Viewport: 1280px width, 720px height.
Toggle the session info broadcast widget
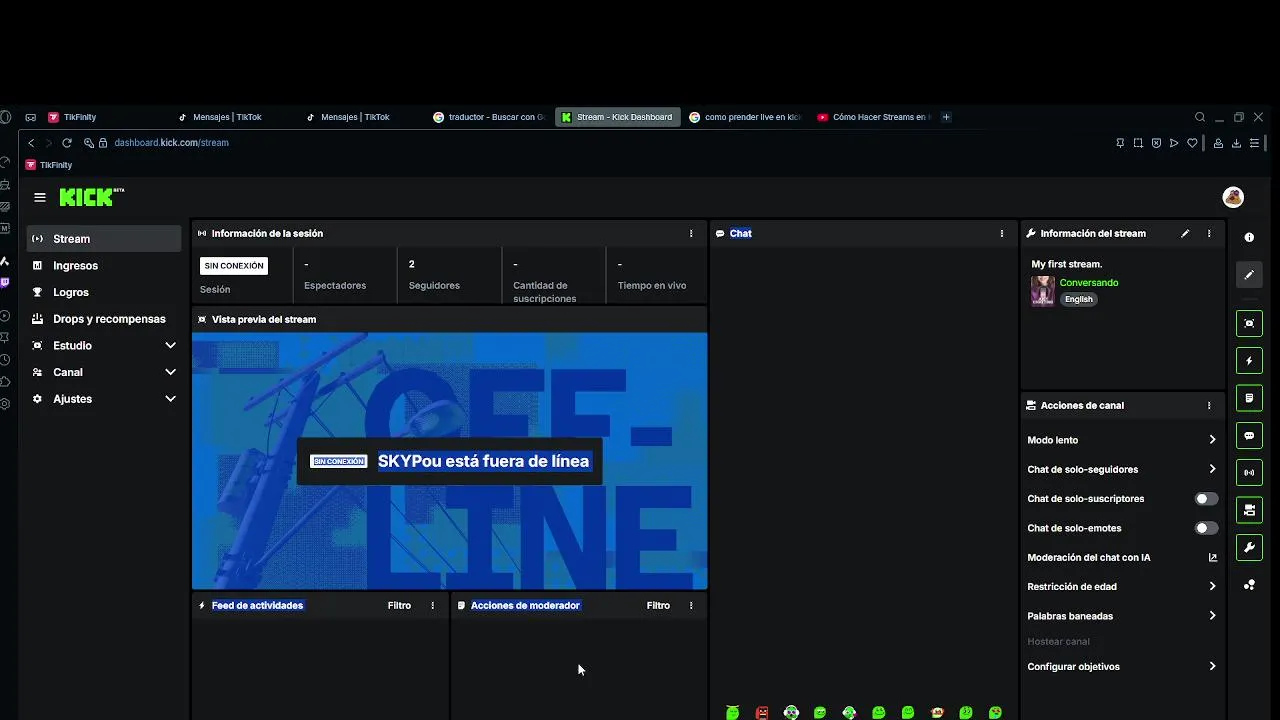click(x=1249, y=473)
